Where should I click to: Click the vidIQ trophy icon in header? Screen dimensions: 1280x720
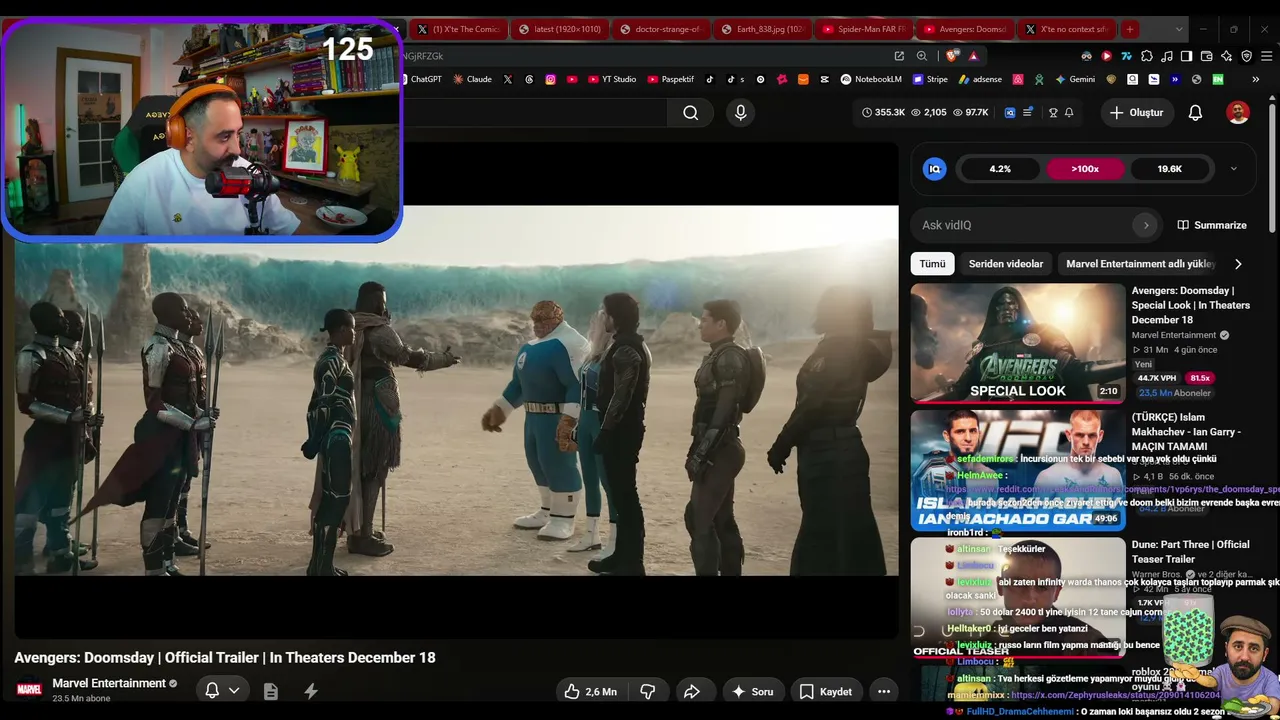(x=1052, y=113)
